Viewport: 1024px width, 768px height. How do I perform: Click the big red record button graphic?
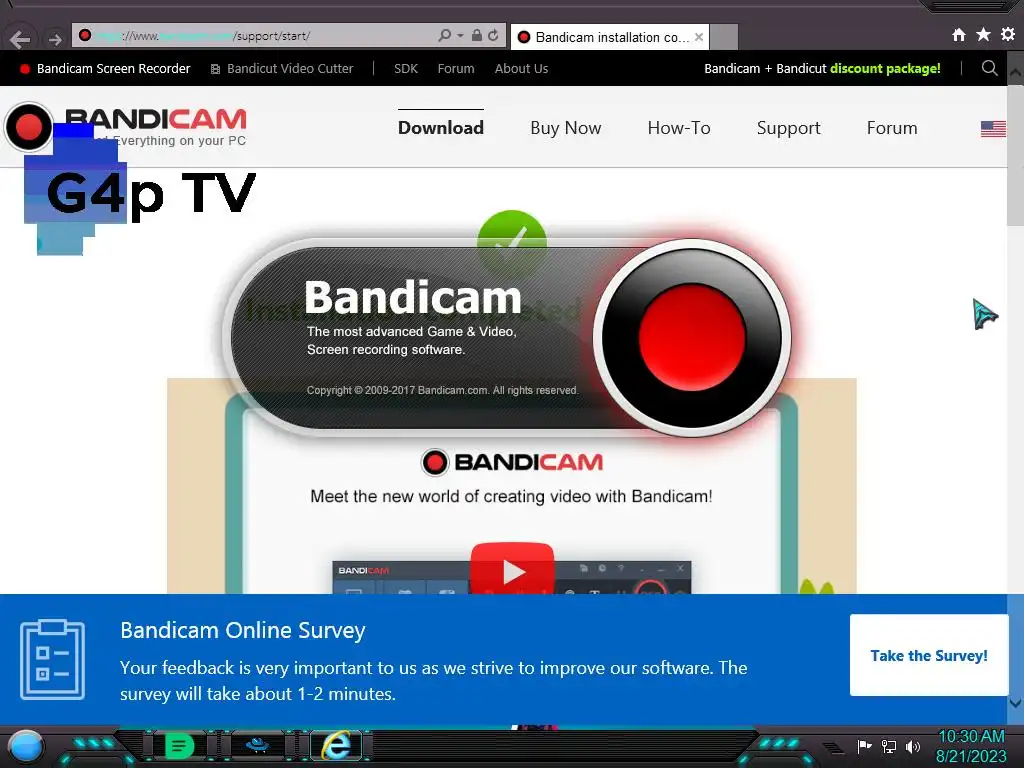tap(692, 337)
